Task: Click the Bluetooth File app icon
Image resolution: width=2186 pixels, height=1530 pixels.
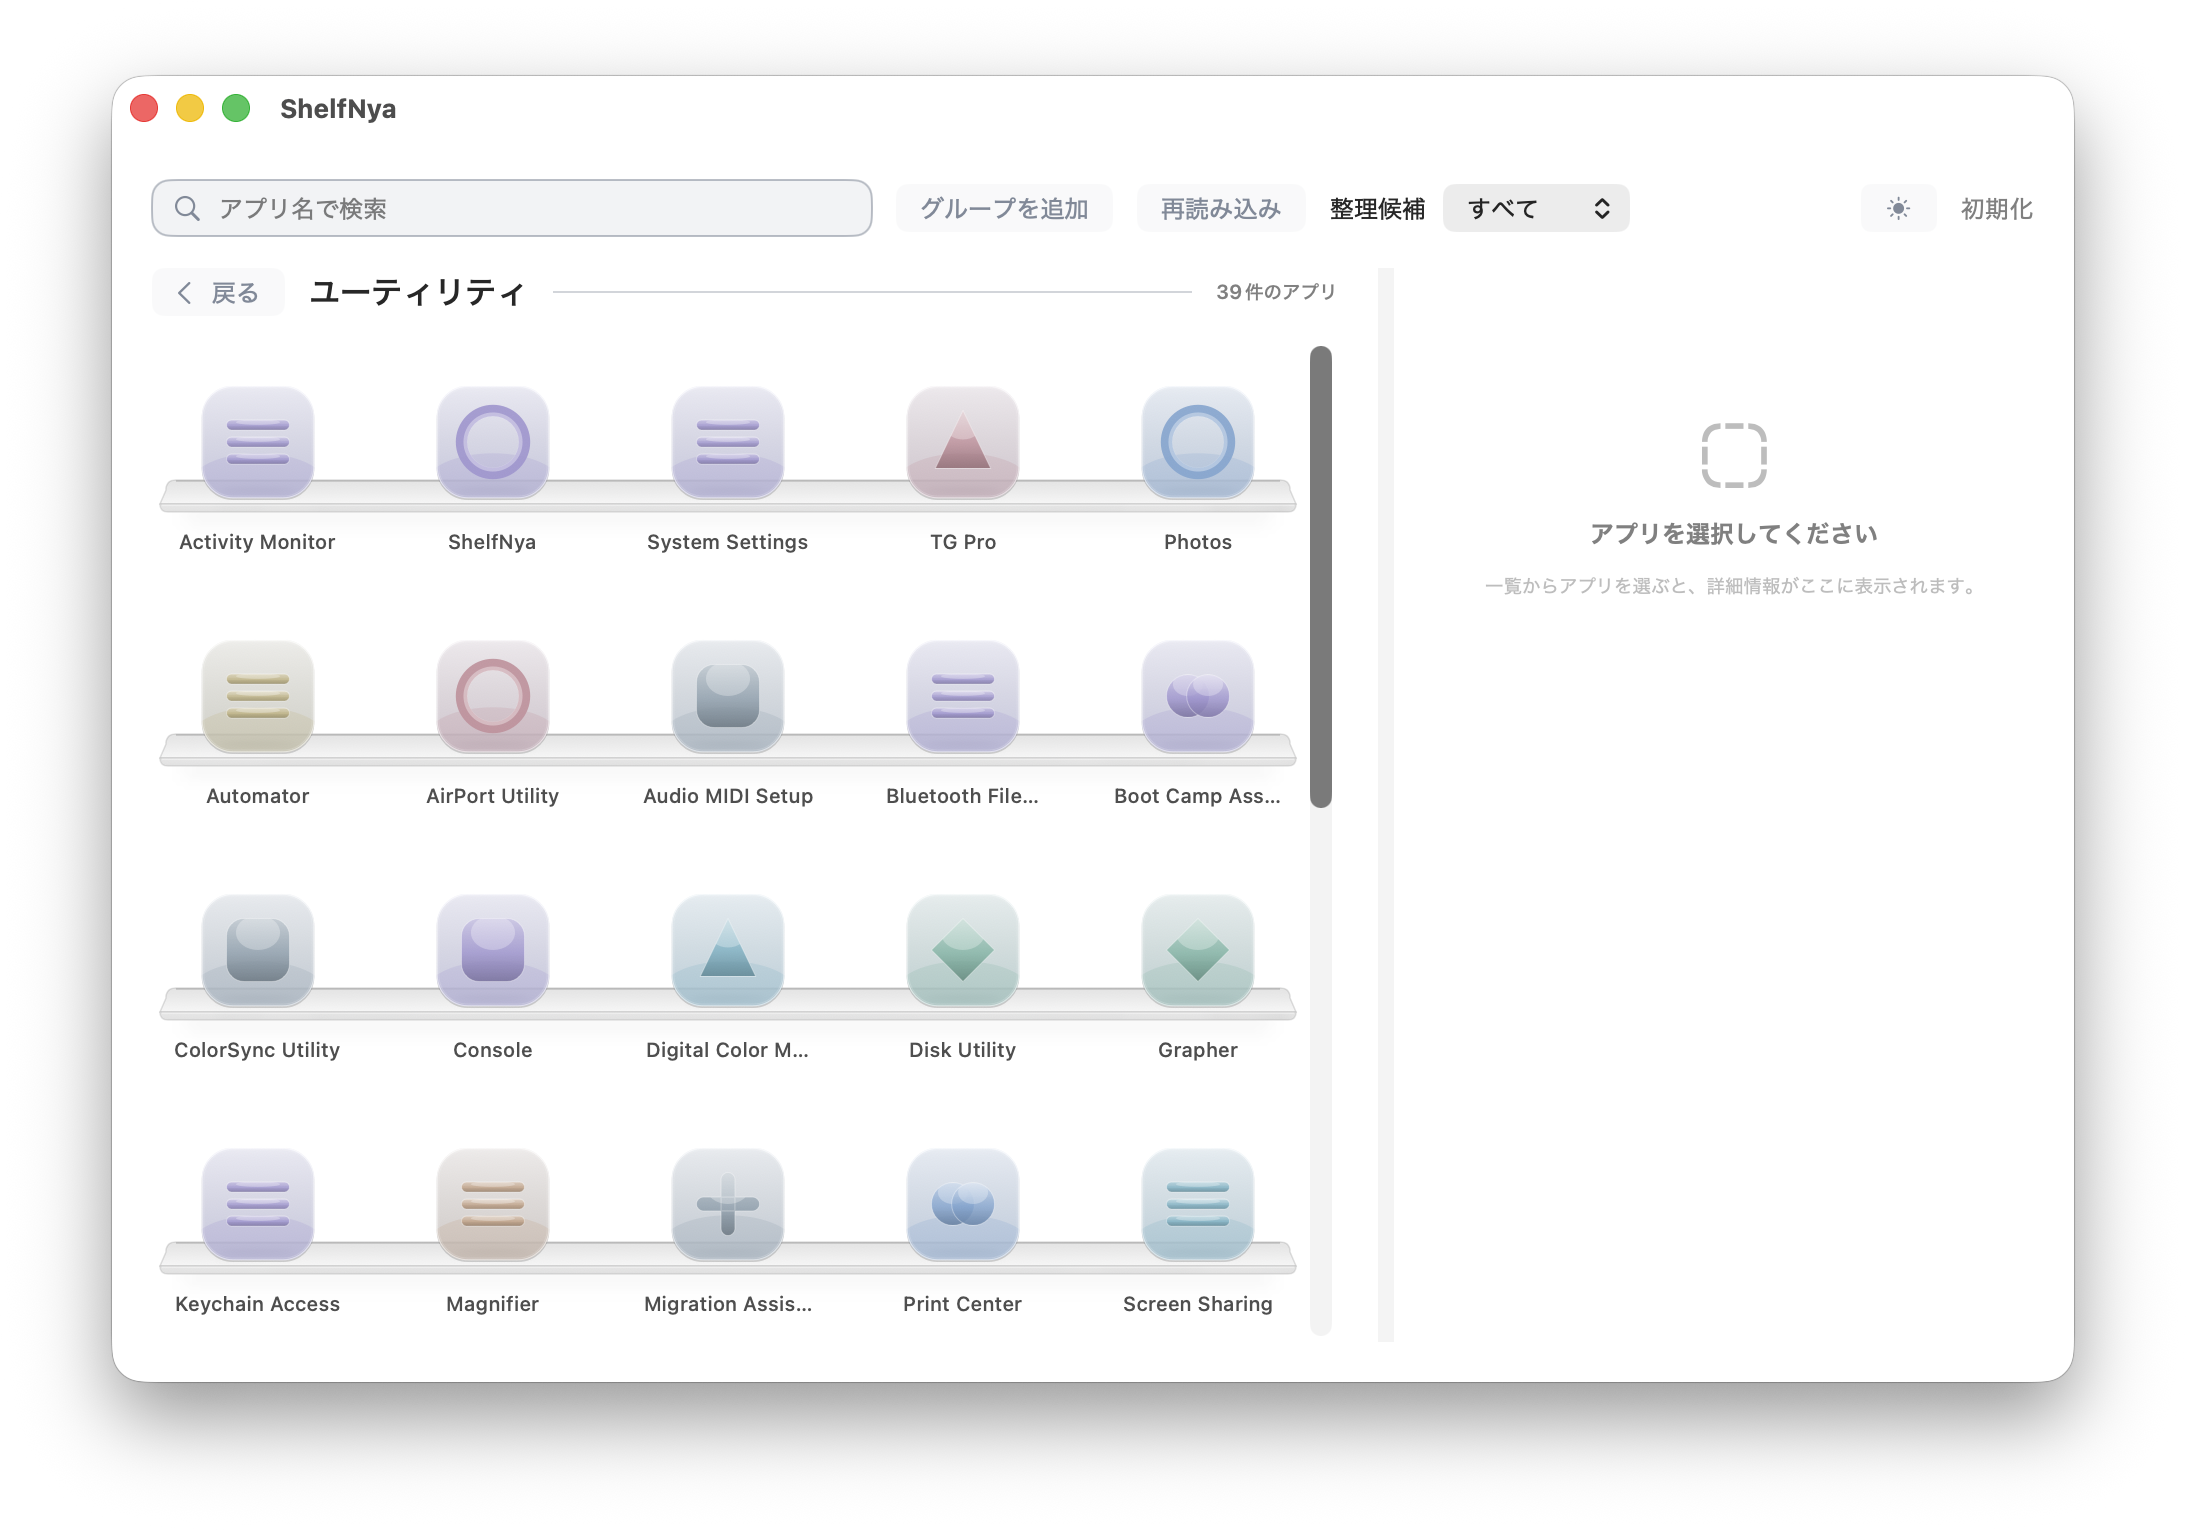Action: tap(962, 696)
